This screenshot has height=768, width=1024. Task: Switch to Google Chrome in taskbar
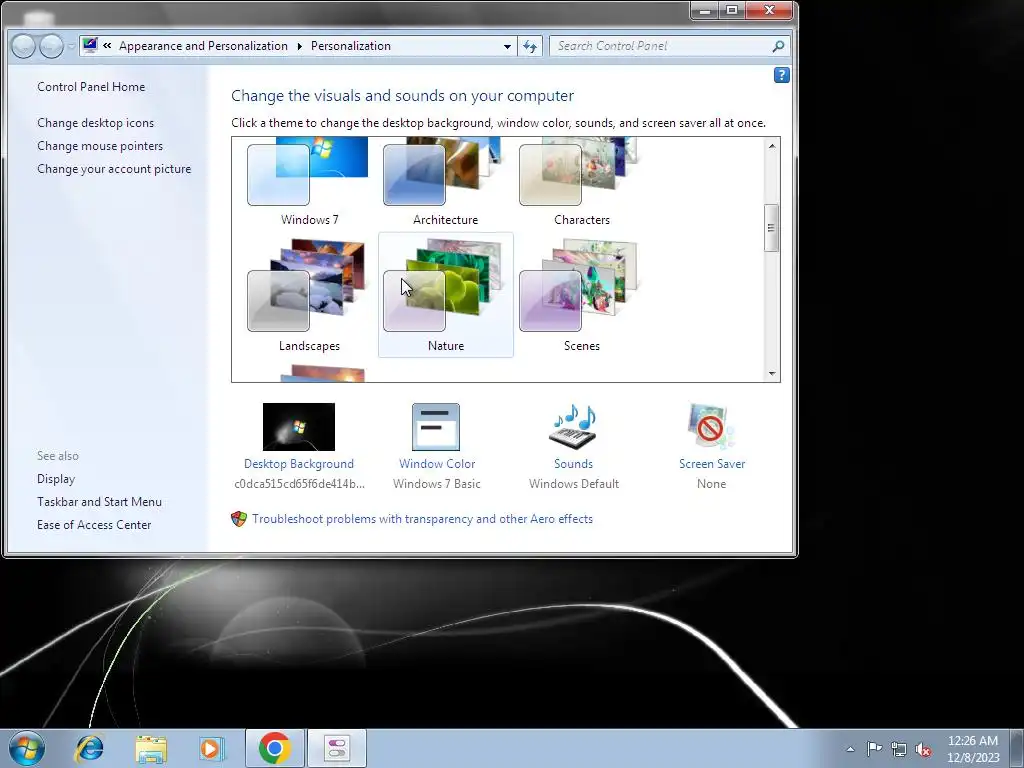(x=275, y=748)
